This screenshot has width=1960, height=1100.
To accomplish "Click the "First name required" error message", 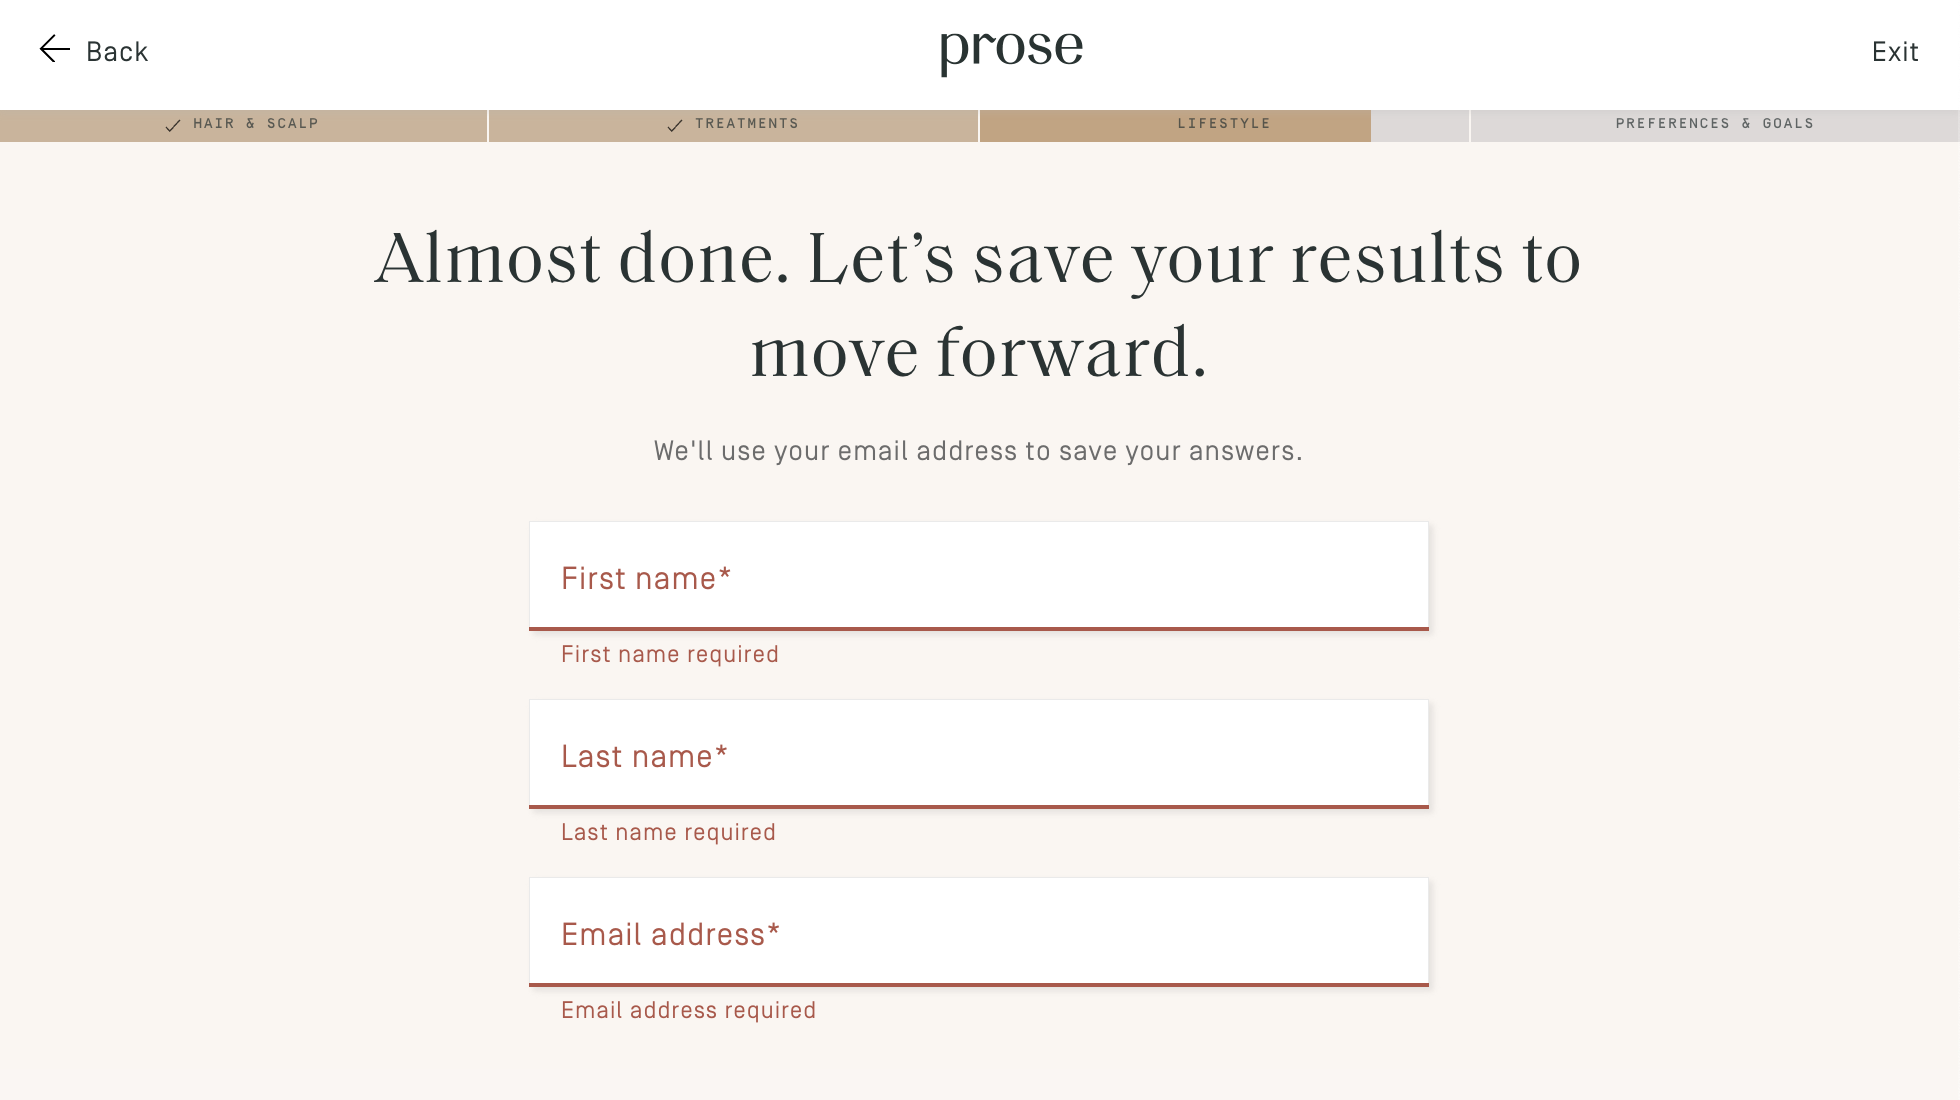I will tap(669, 654).
